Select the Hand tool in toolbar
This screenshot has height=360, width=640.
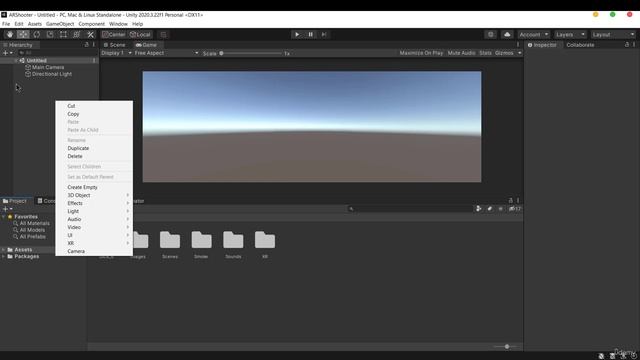click(10, 35)
